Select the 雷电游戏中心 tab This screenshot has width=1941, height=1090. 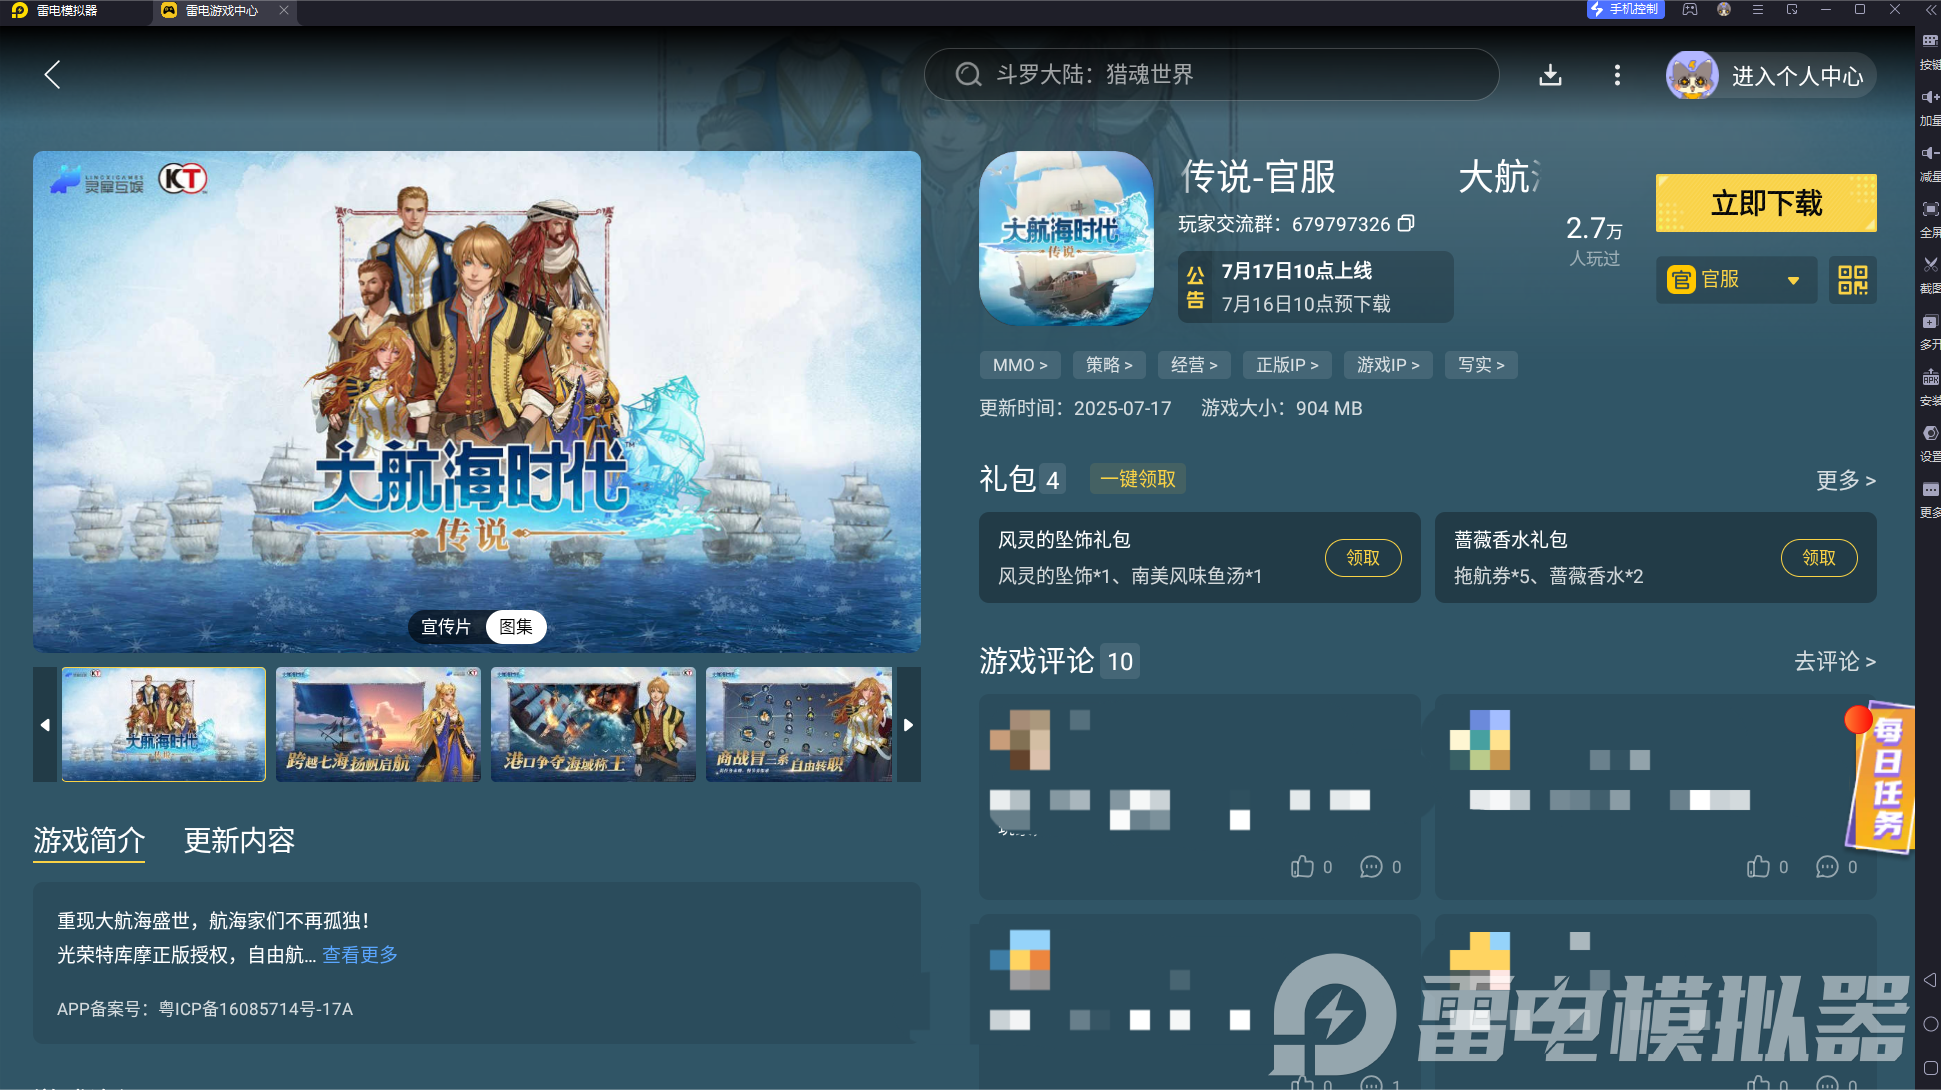coord(221,11)
